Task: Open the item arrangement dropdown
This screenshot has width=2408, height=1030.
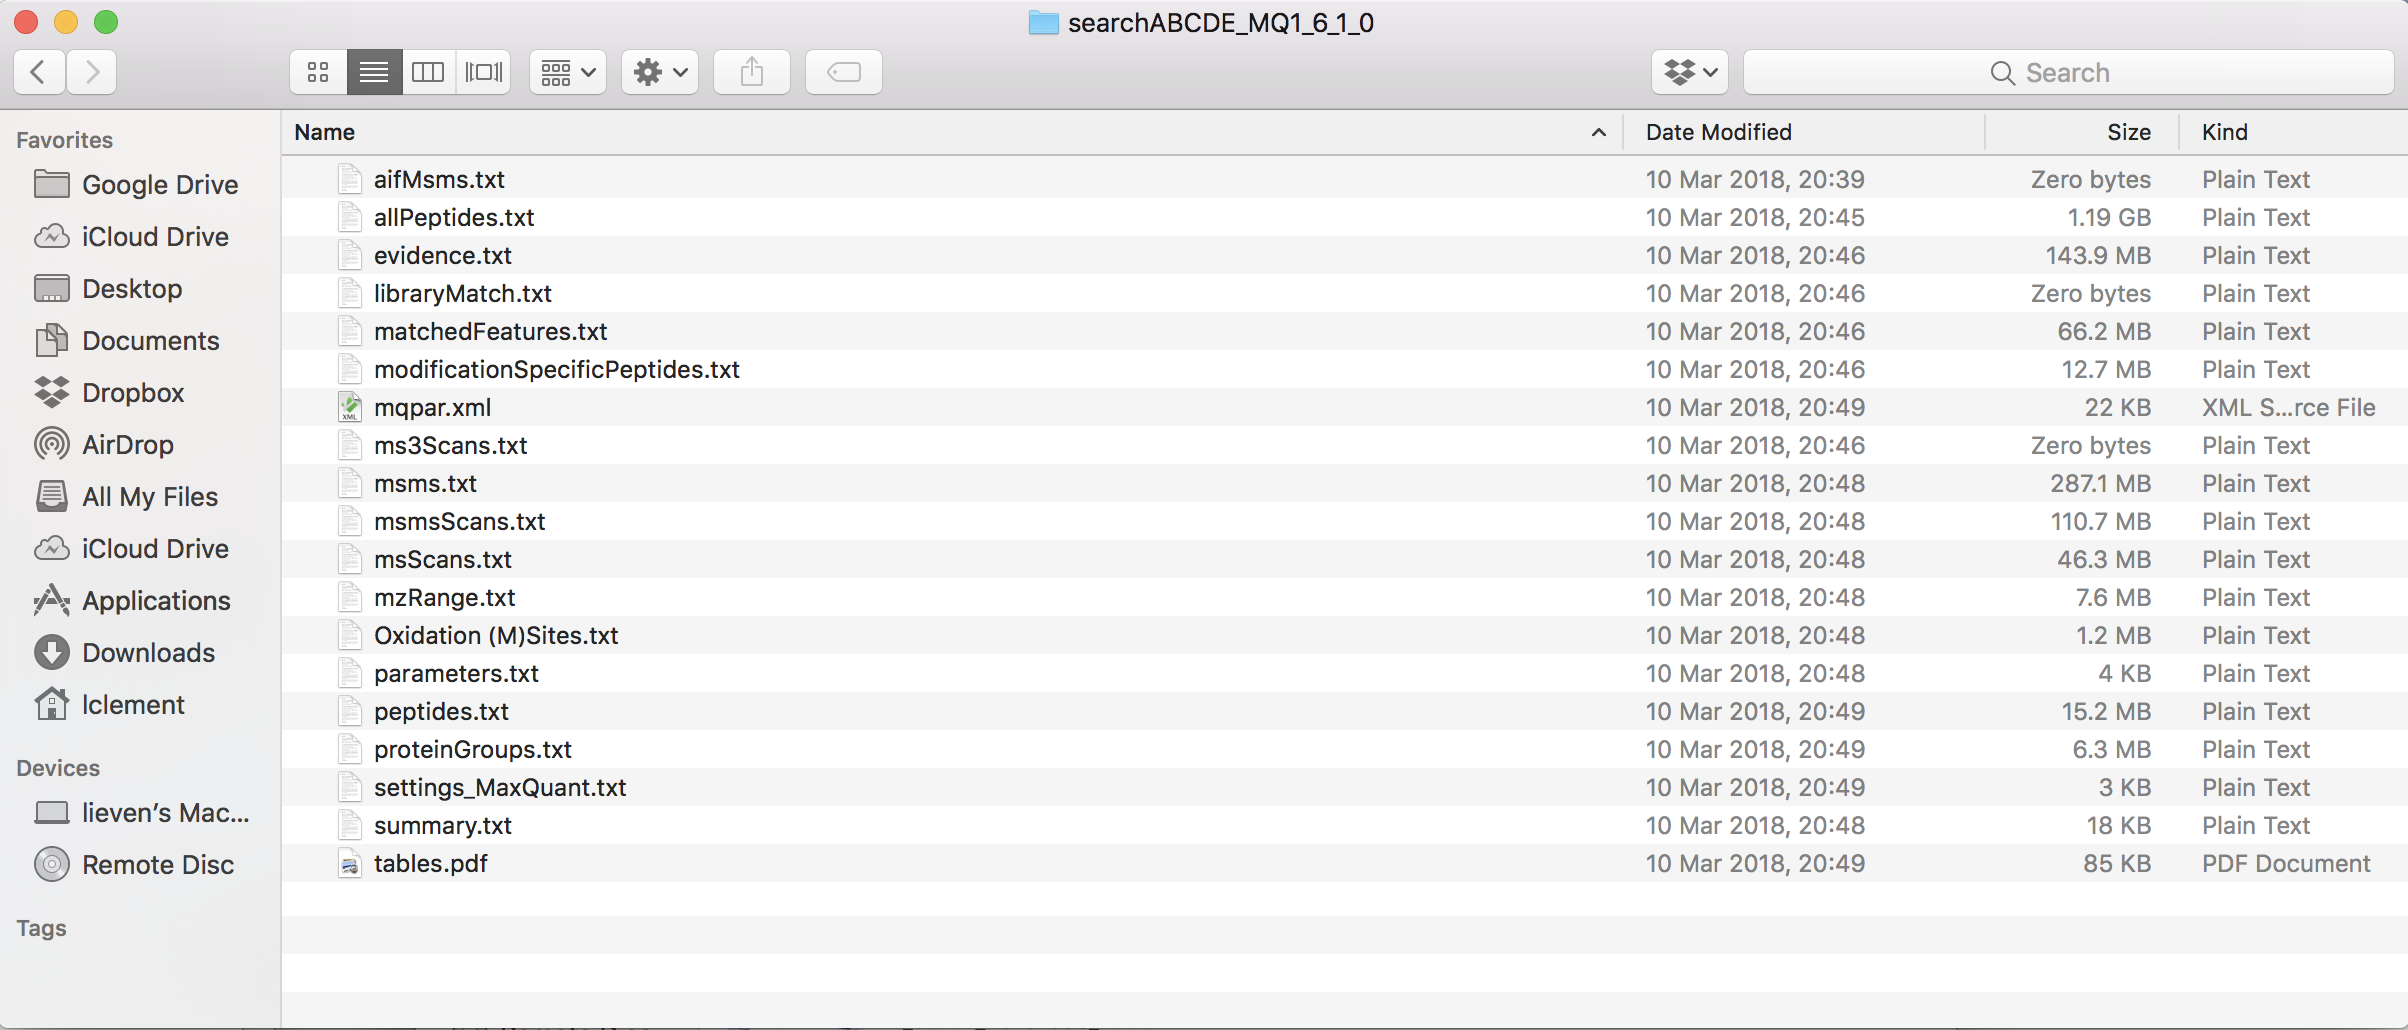Action: [x=567, y=72]
